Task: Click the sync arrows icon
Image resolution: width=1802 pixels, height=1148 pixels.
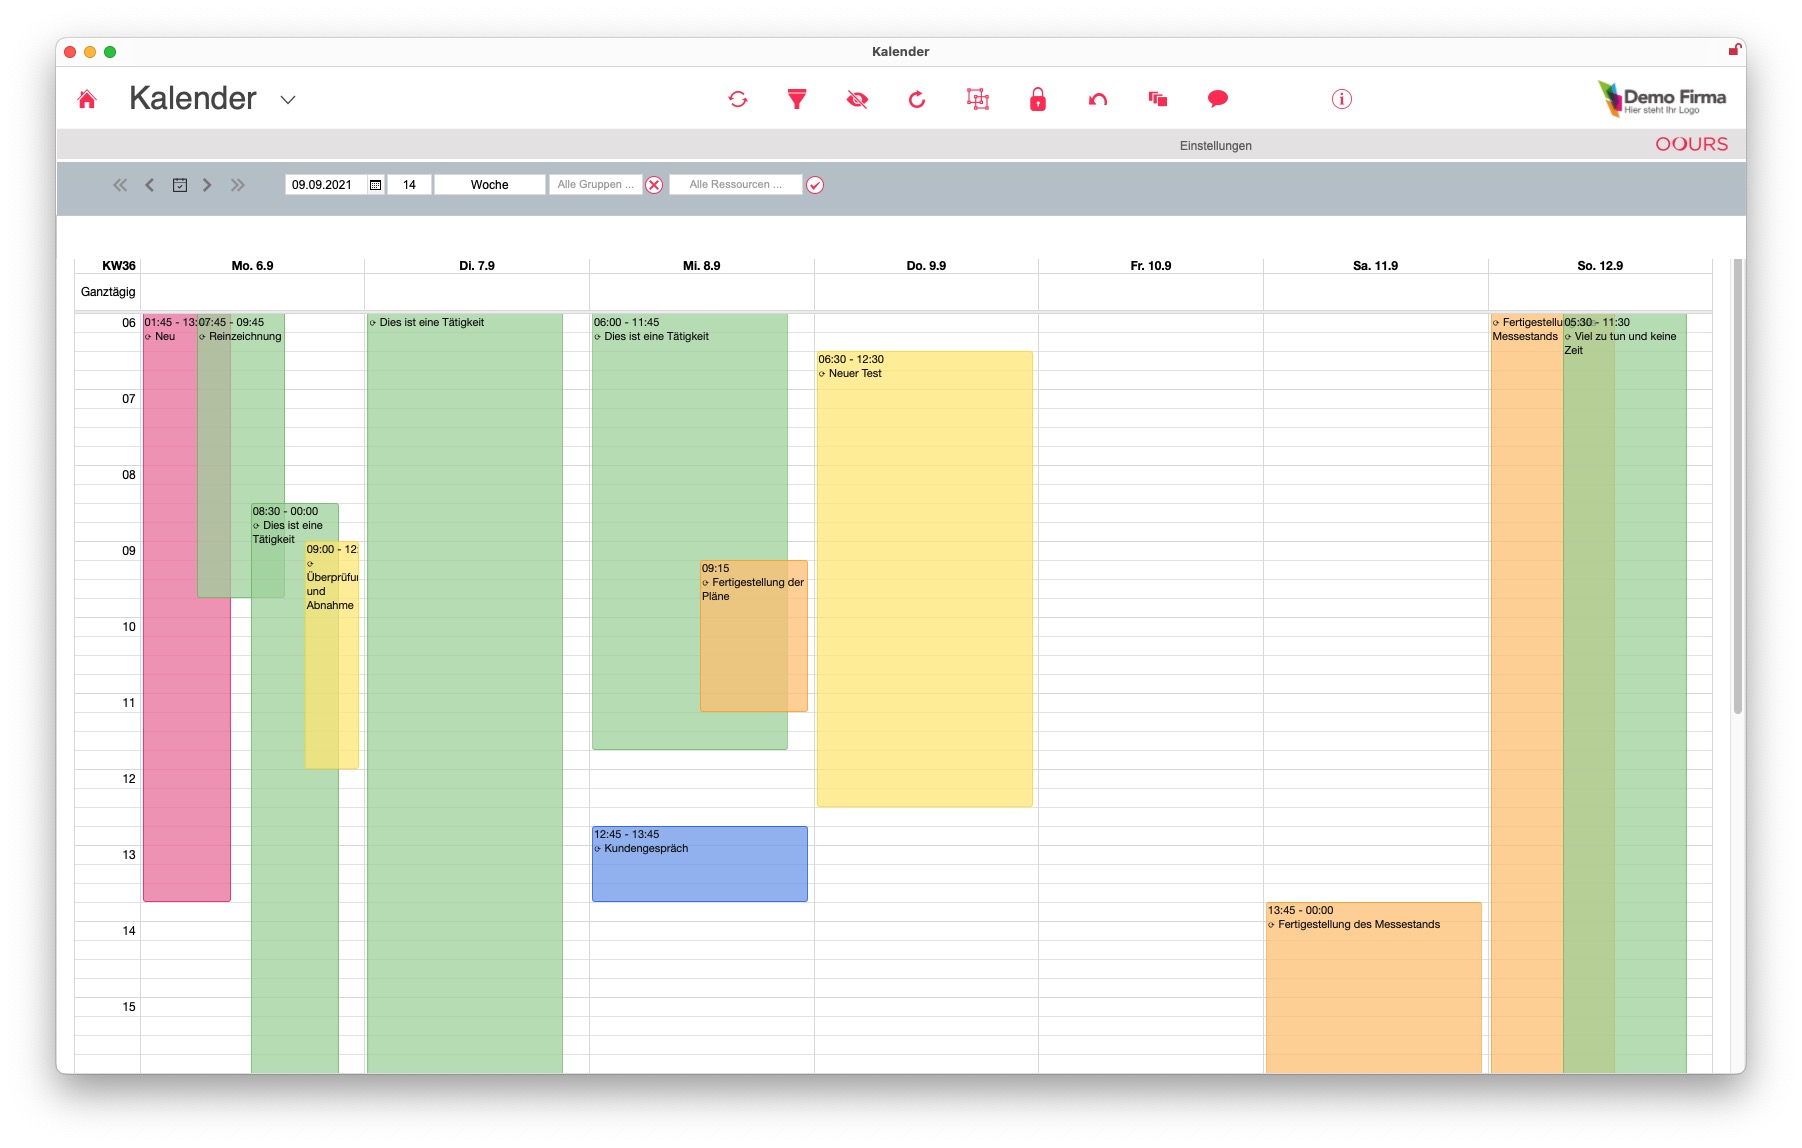Action: coord(738,99)
